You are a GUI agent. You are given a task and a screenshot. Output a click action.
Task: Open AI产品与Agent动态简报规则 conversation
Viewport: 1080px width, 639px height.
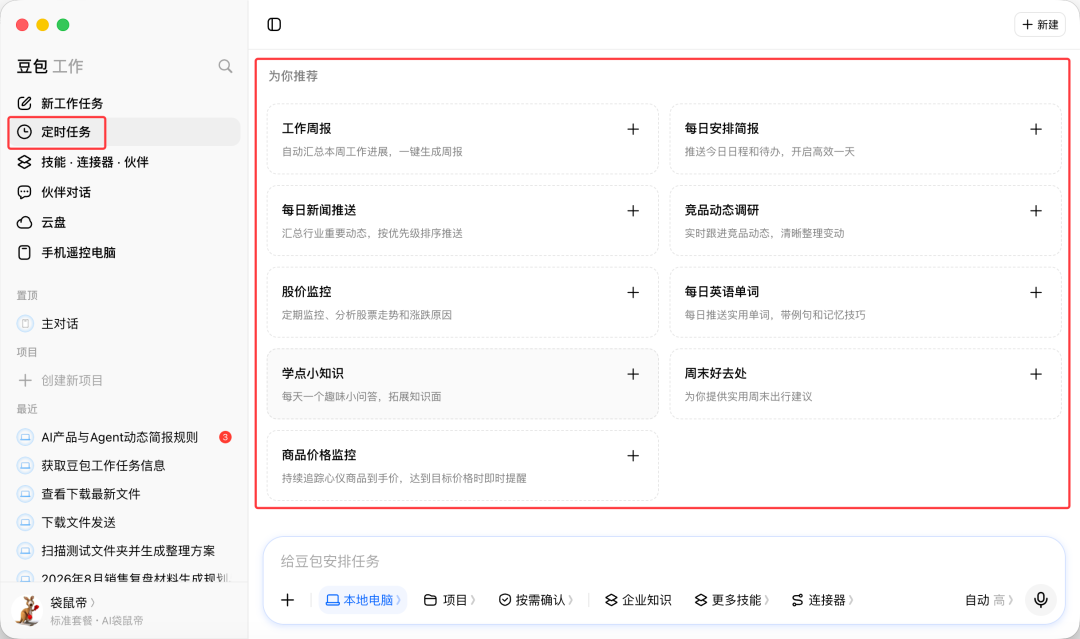[124, 437]
